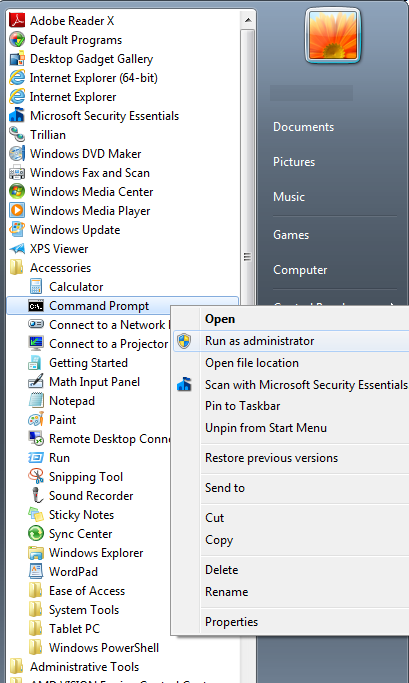The height and width of the screenshot is (683, 409).
Task: Click the Microsoft Security Essentials icon
Action: [x=17, y=115]
